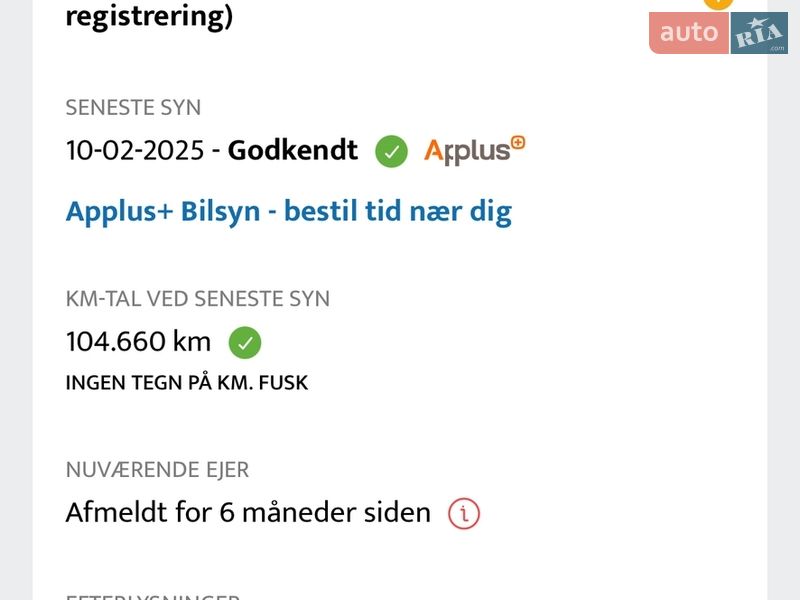Click the bold Godkendt status text
The width and height of the screenshot is (800, 600).
click(292, 151)
